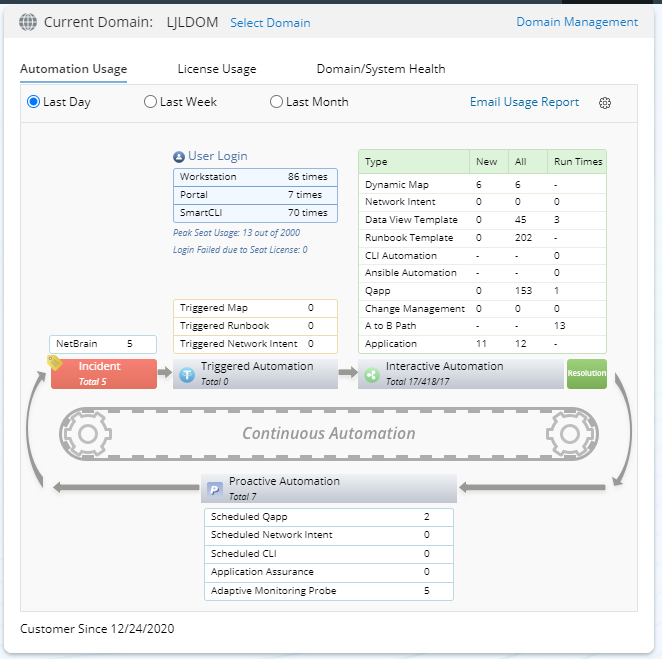Click the Runbook Template row
Screen dimensions: 662x659
click(483, 238)
